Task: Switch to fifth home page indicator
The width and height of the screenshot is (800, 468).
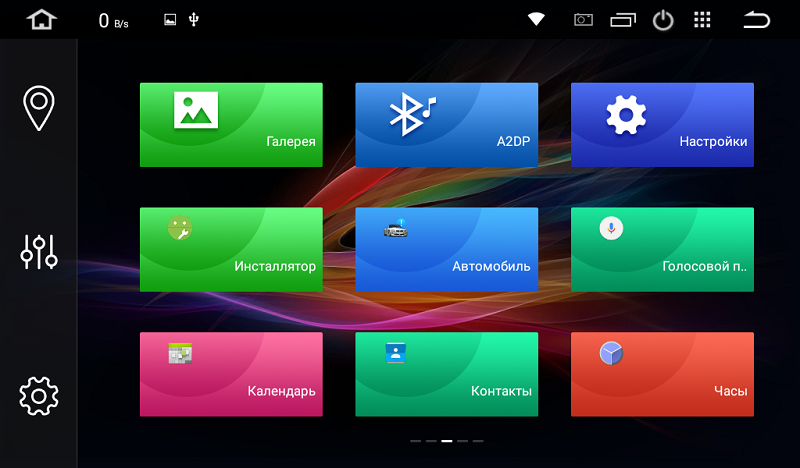Action: [x=478, y=441]
